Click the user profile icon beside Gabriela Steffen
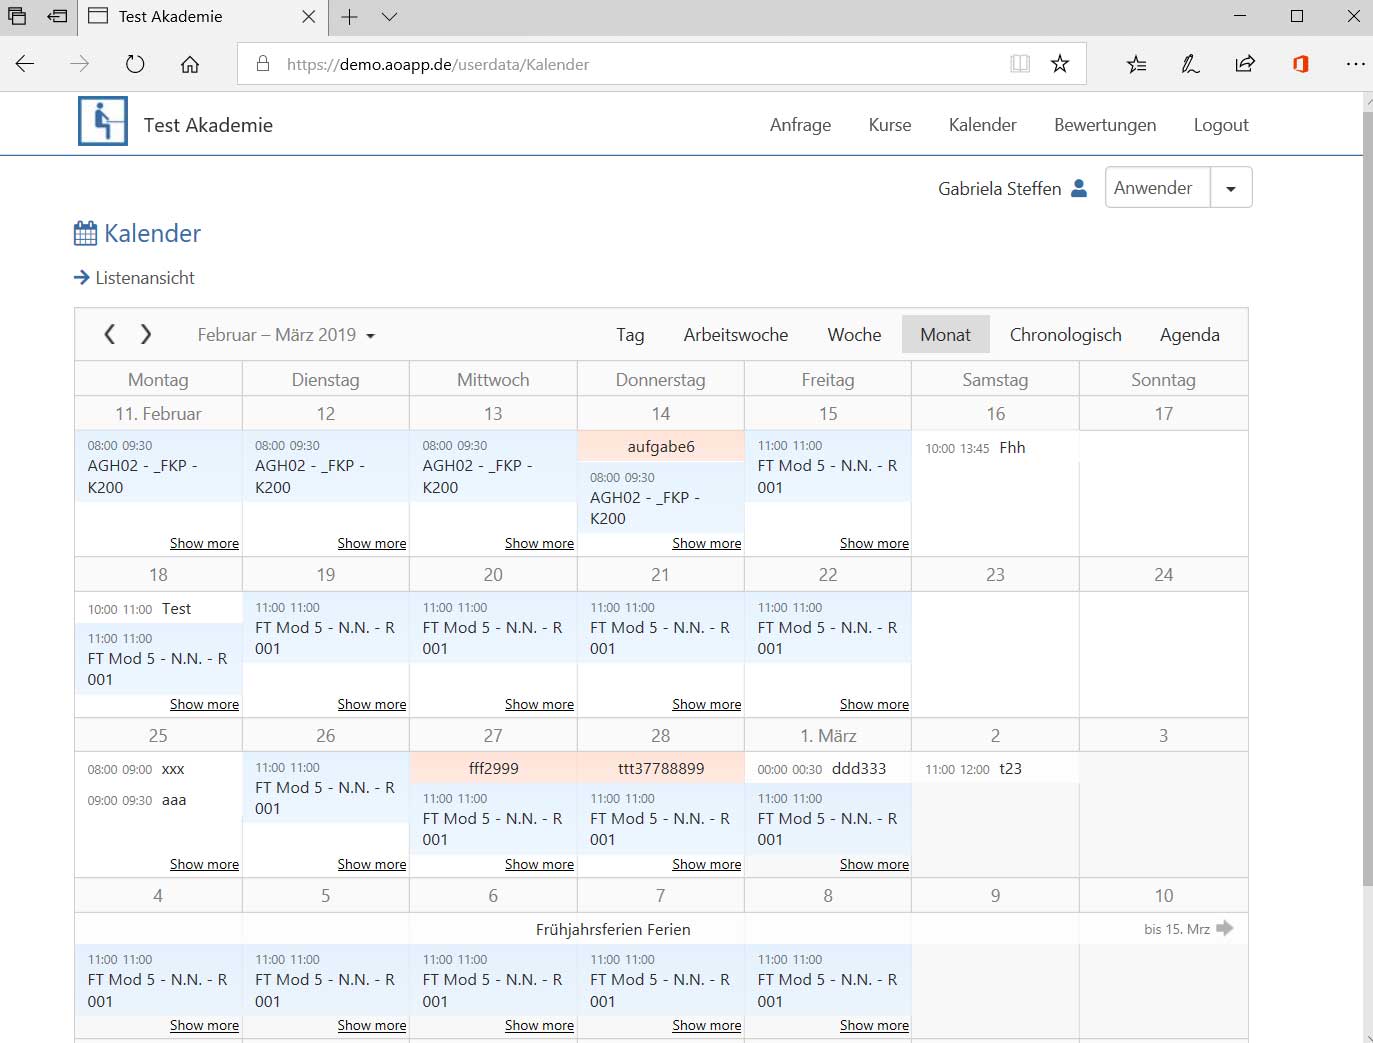The image size is (1373, 1043). coord(1079,188)
